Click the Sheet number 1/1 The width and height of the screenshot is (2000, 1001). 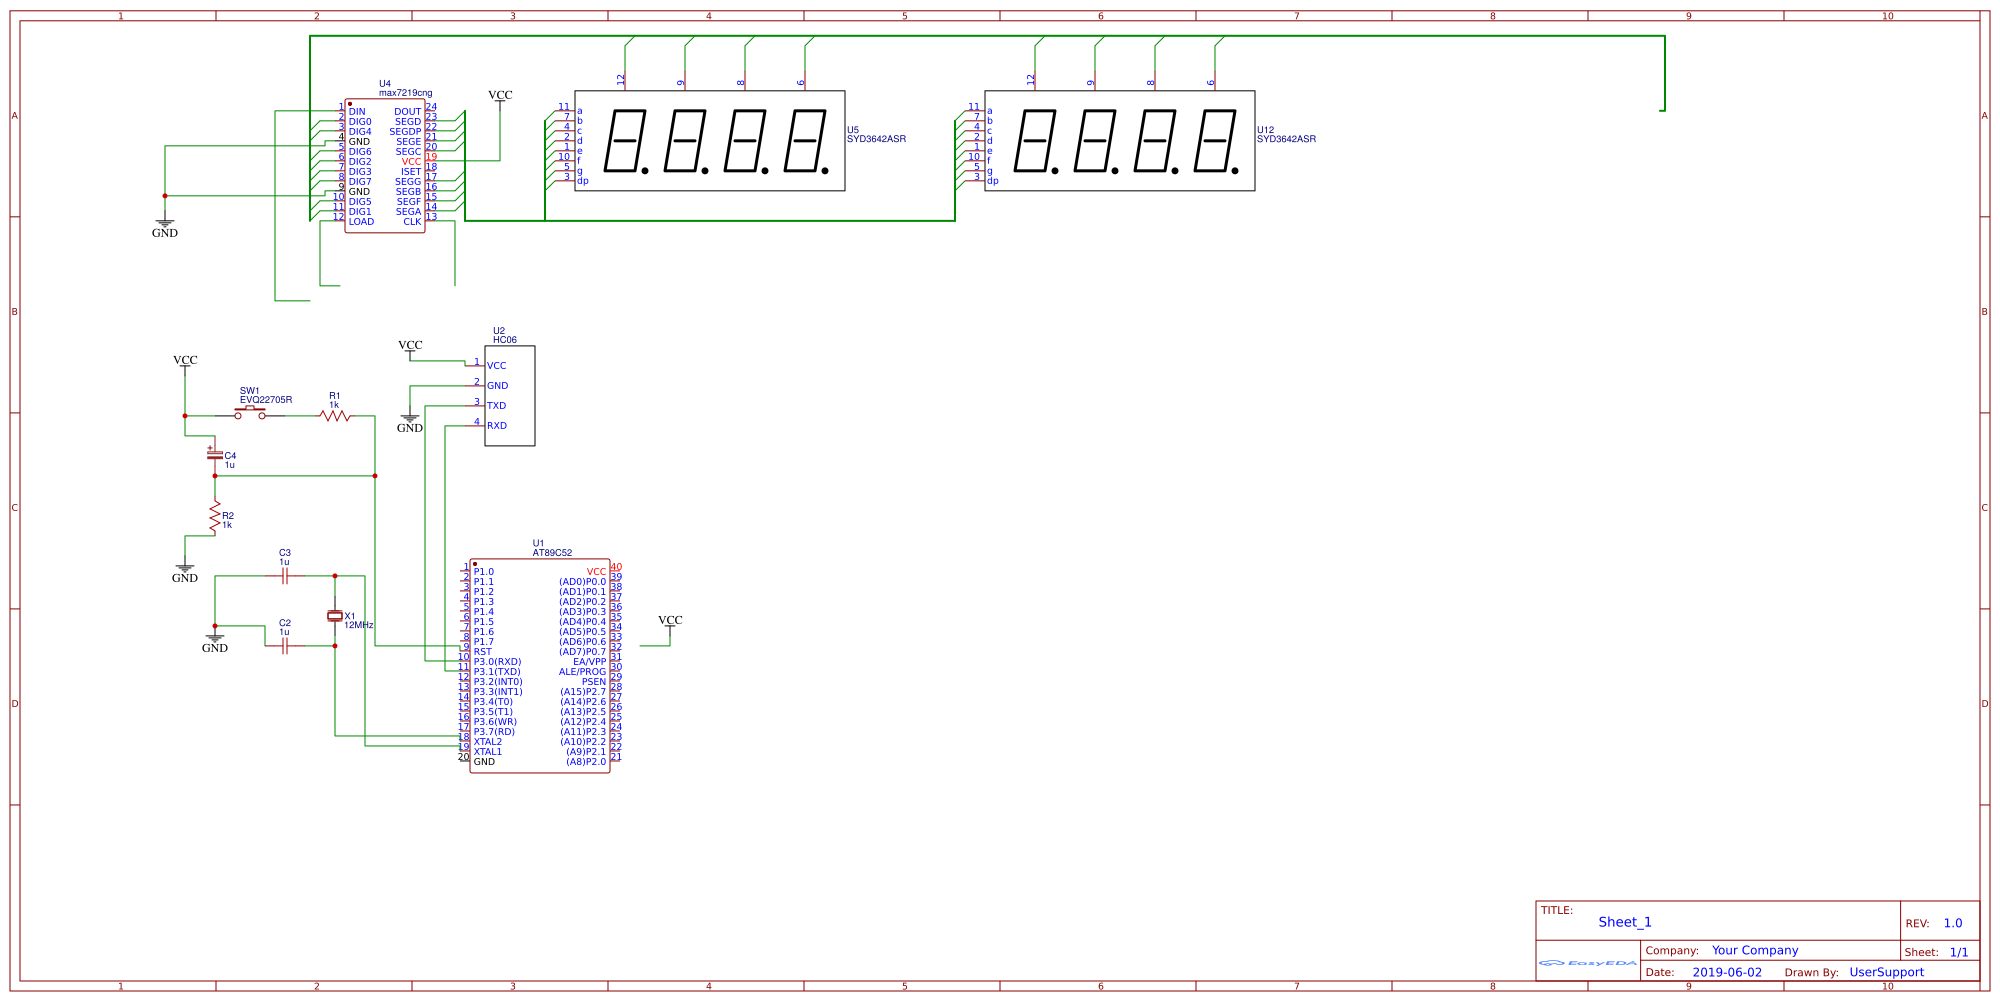click(x=1959, y=952)
